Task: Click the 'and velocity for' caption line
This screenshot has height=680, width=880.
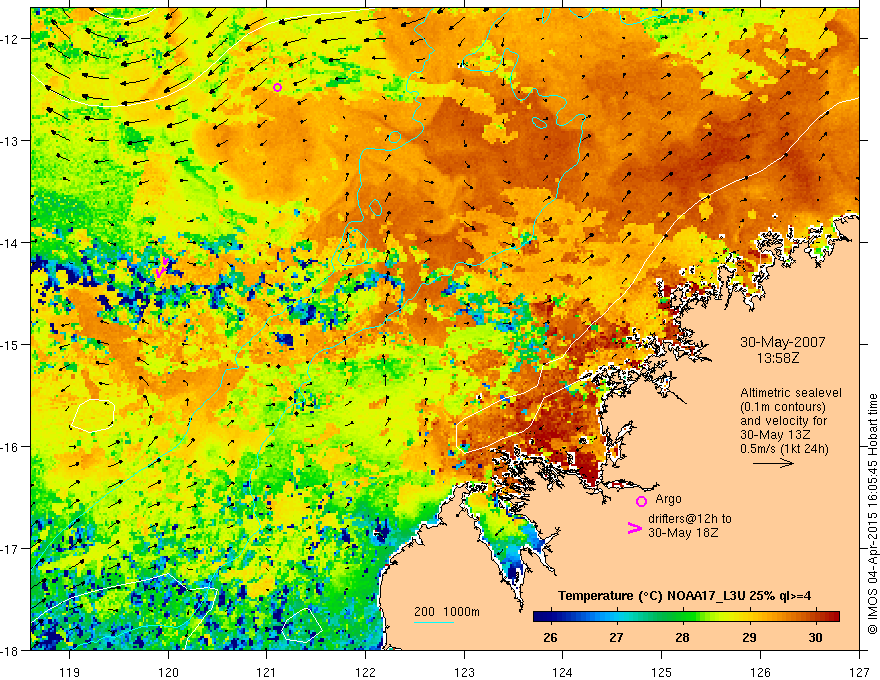Action: coord(783,421)
